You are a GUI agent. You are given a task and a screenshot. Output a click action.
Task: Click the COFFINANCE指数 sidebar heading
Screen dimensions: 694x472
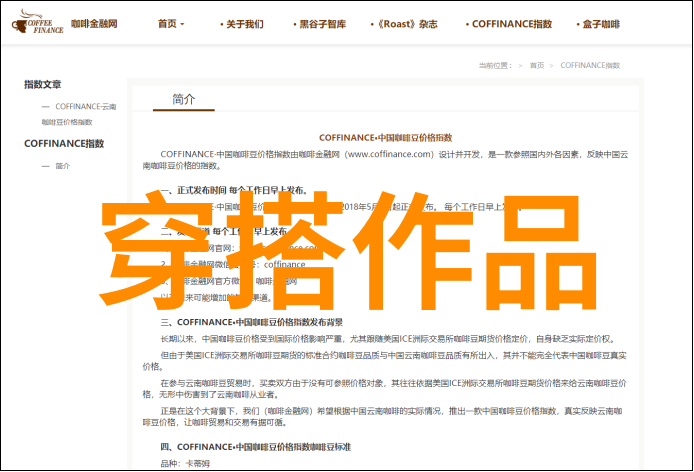[x=64, y=143]
